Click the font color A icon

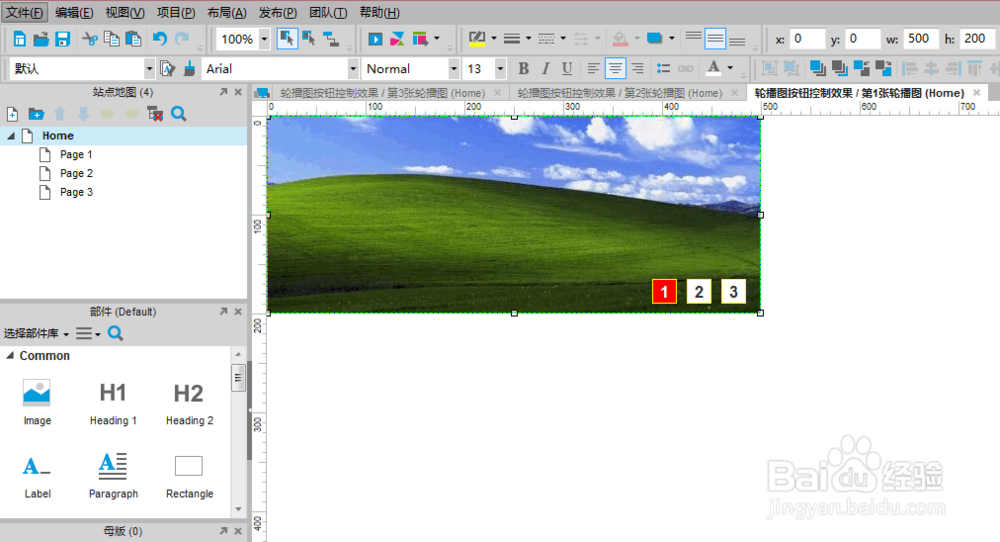(714, 68)
